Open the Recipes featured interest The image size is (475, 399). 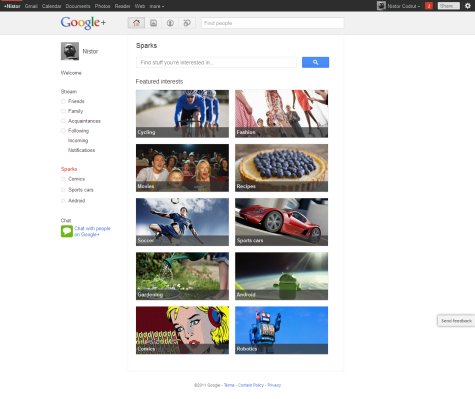[281, 168]
